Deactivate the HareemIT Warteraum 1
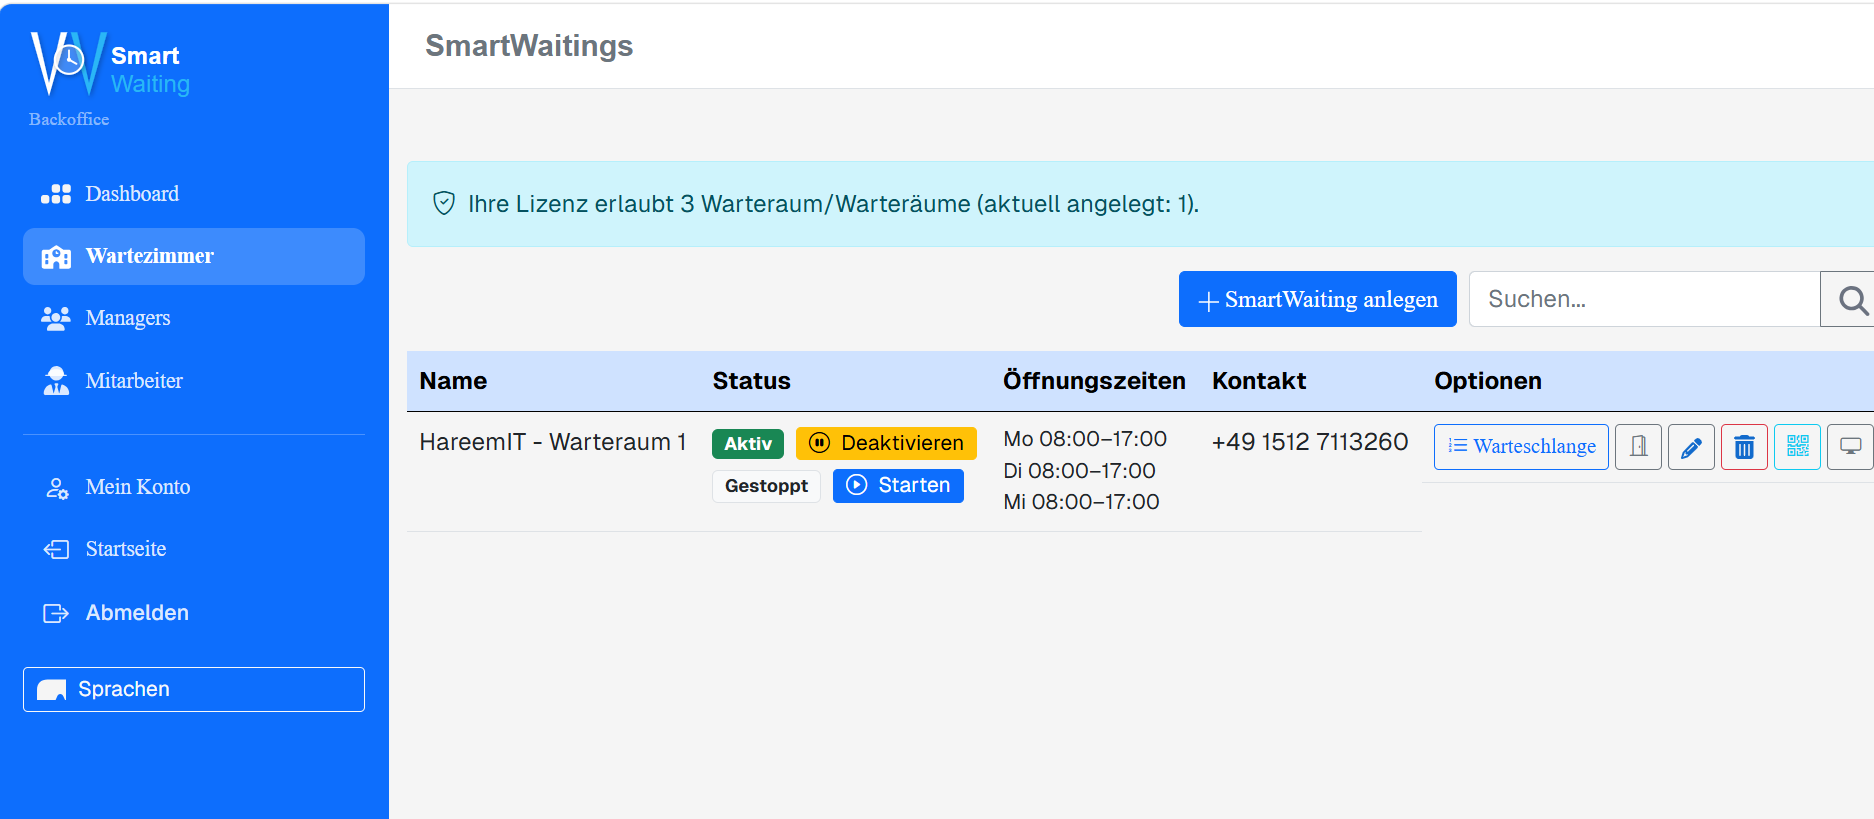 [886, 443]
